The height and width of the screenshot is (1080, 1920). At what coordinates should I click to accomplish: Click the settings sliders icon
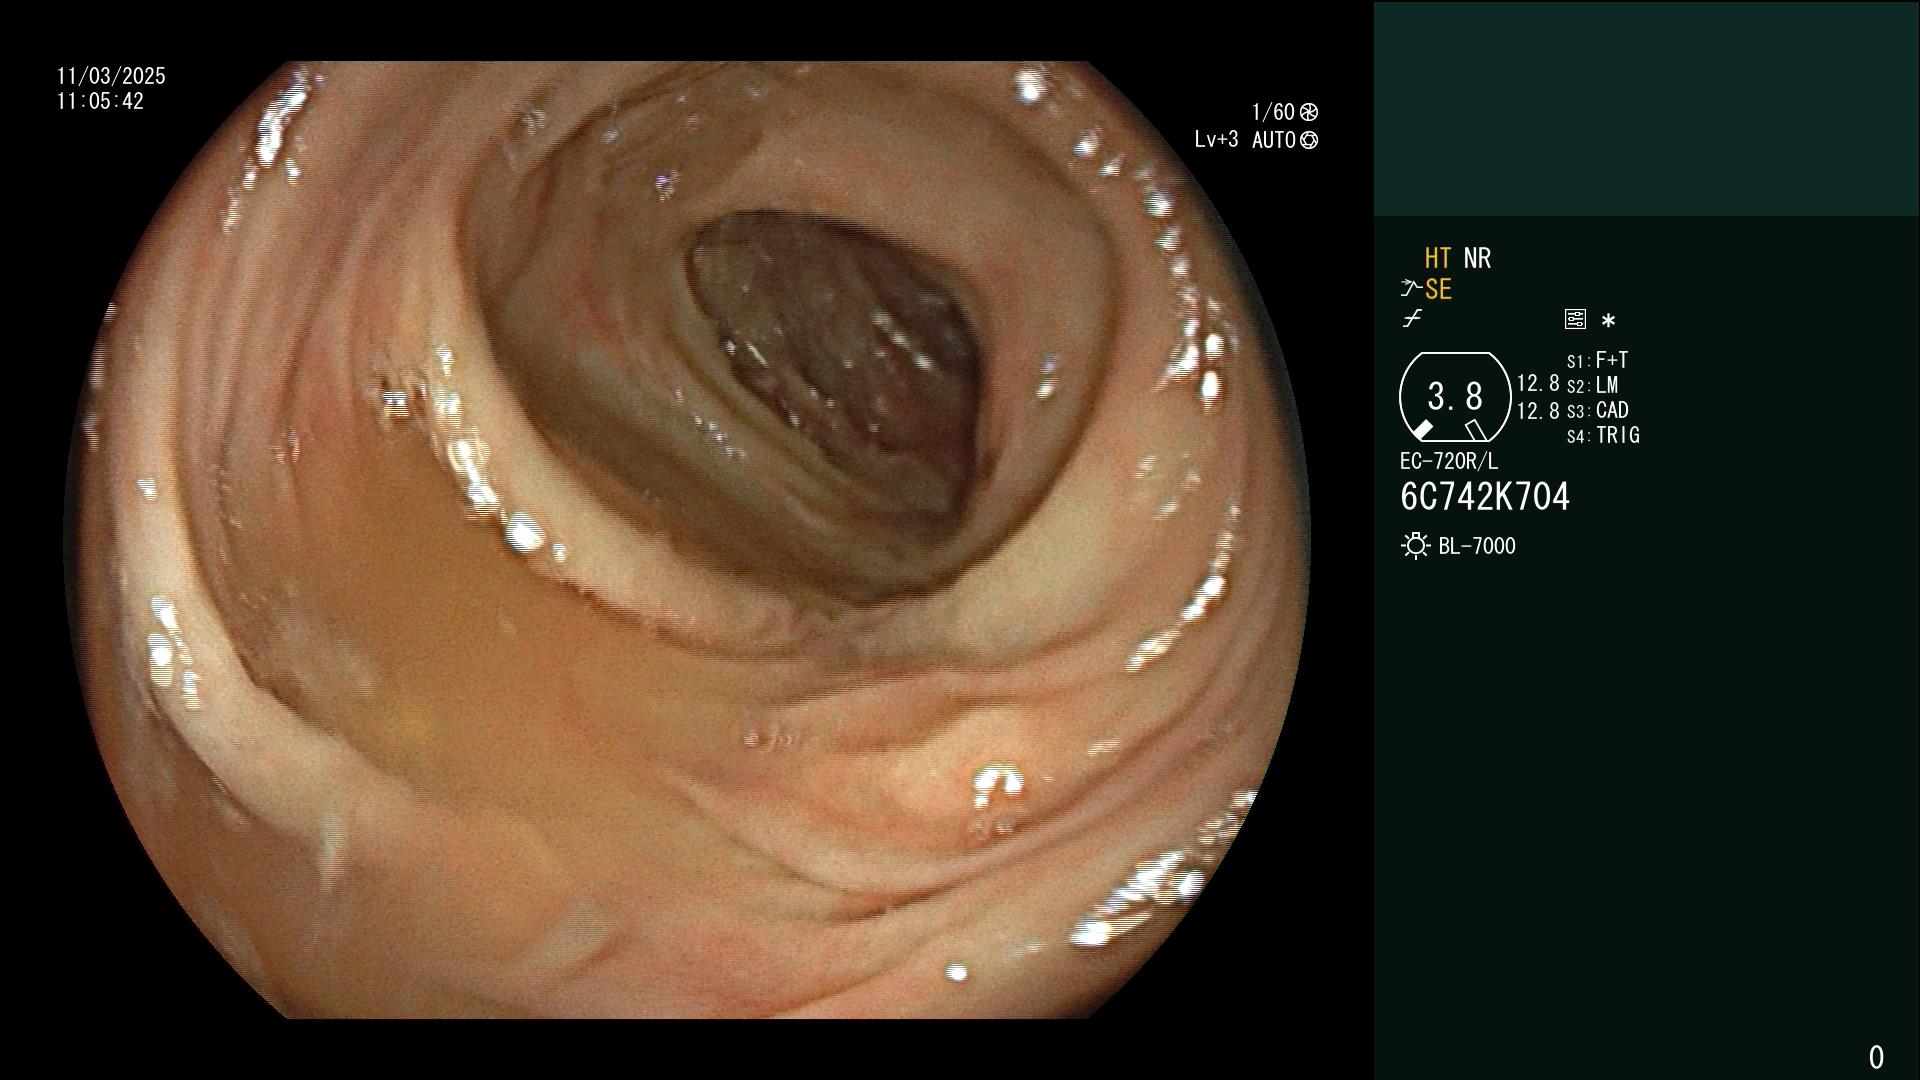1575,319
